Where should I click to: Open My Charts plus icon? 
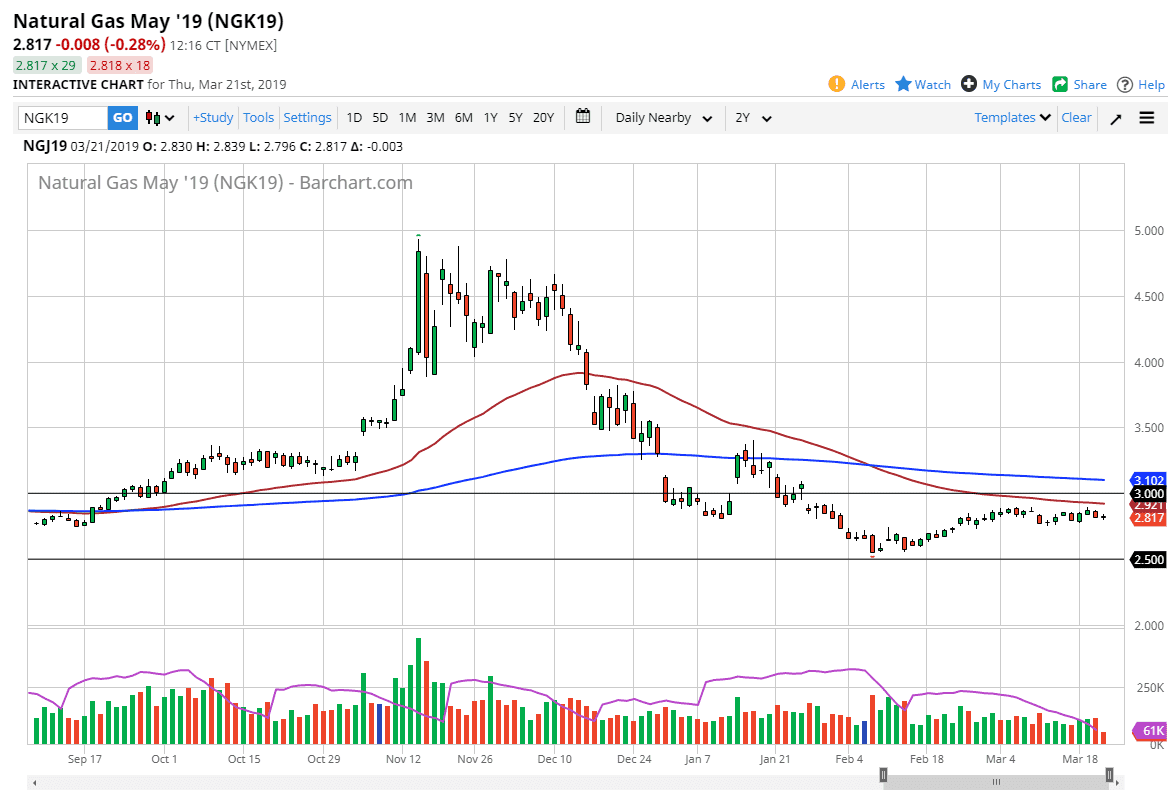(969, 84)
